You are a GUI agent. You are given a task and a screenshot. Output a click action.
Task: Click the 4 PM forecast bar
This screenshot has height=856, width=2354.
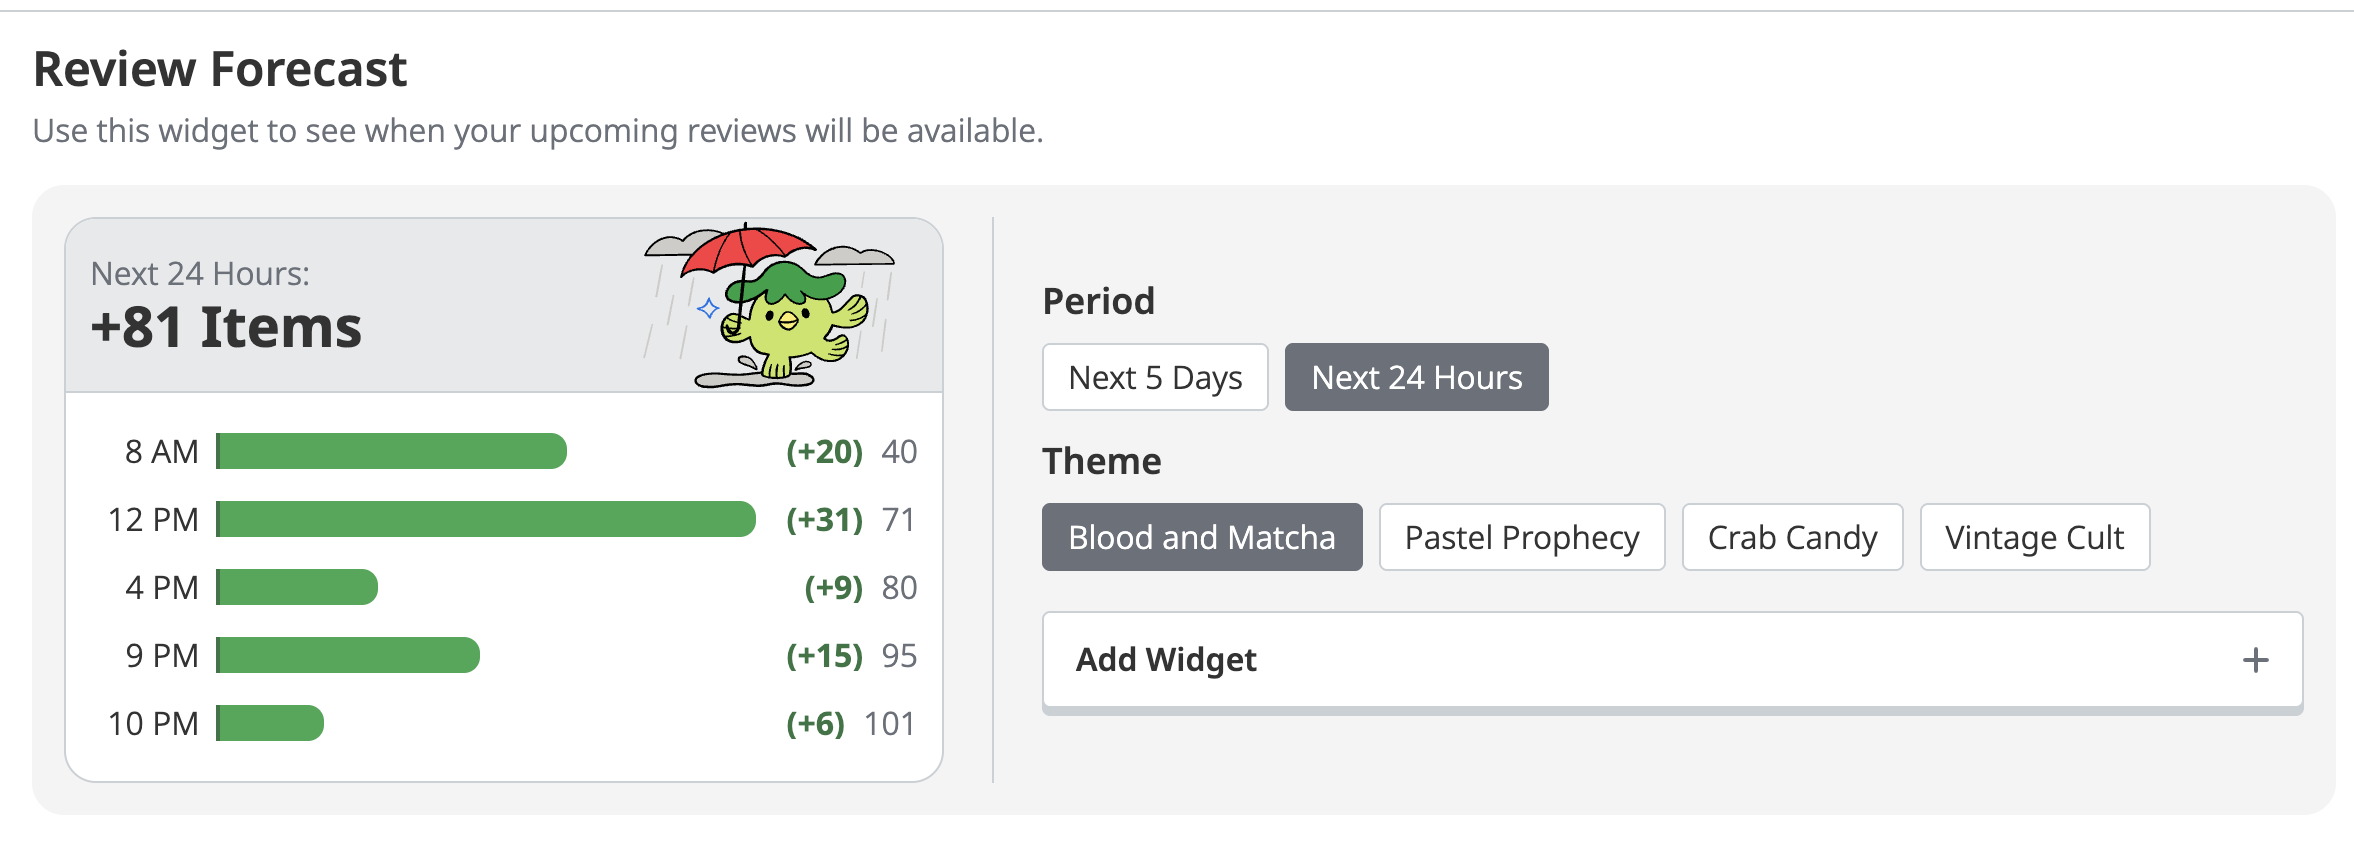pos(298,587)
